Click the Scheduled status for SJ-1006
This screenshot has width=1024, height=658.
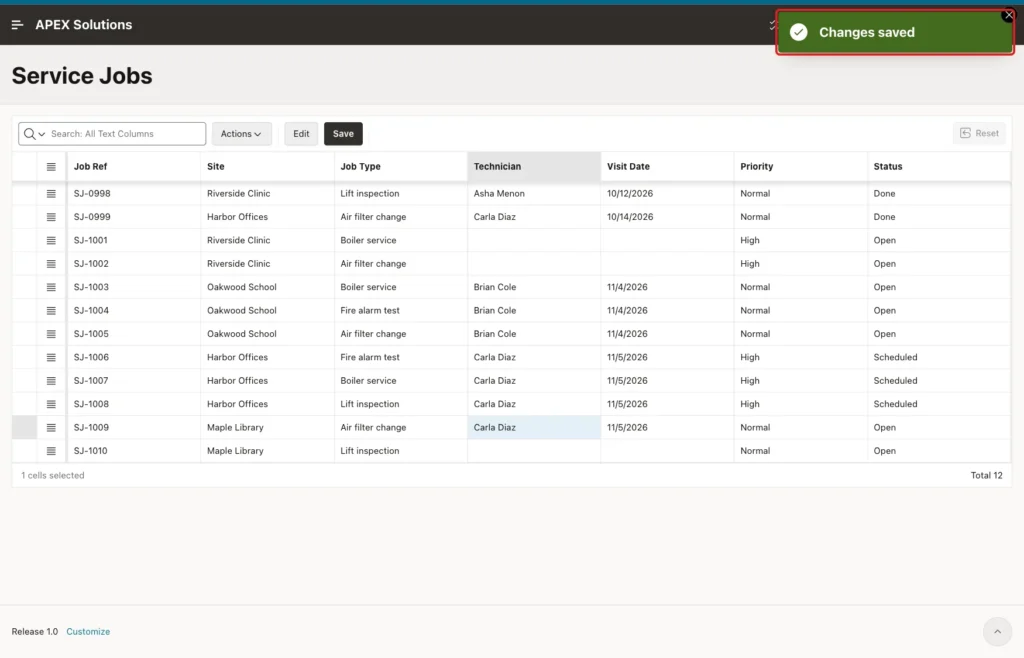(939, 358)
